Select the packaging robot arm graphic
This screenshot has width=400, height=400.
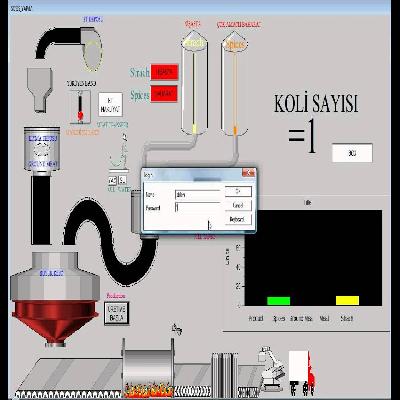pos(271,368)
